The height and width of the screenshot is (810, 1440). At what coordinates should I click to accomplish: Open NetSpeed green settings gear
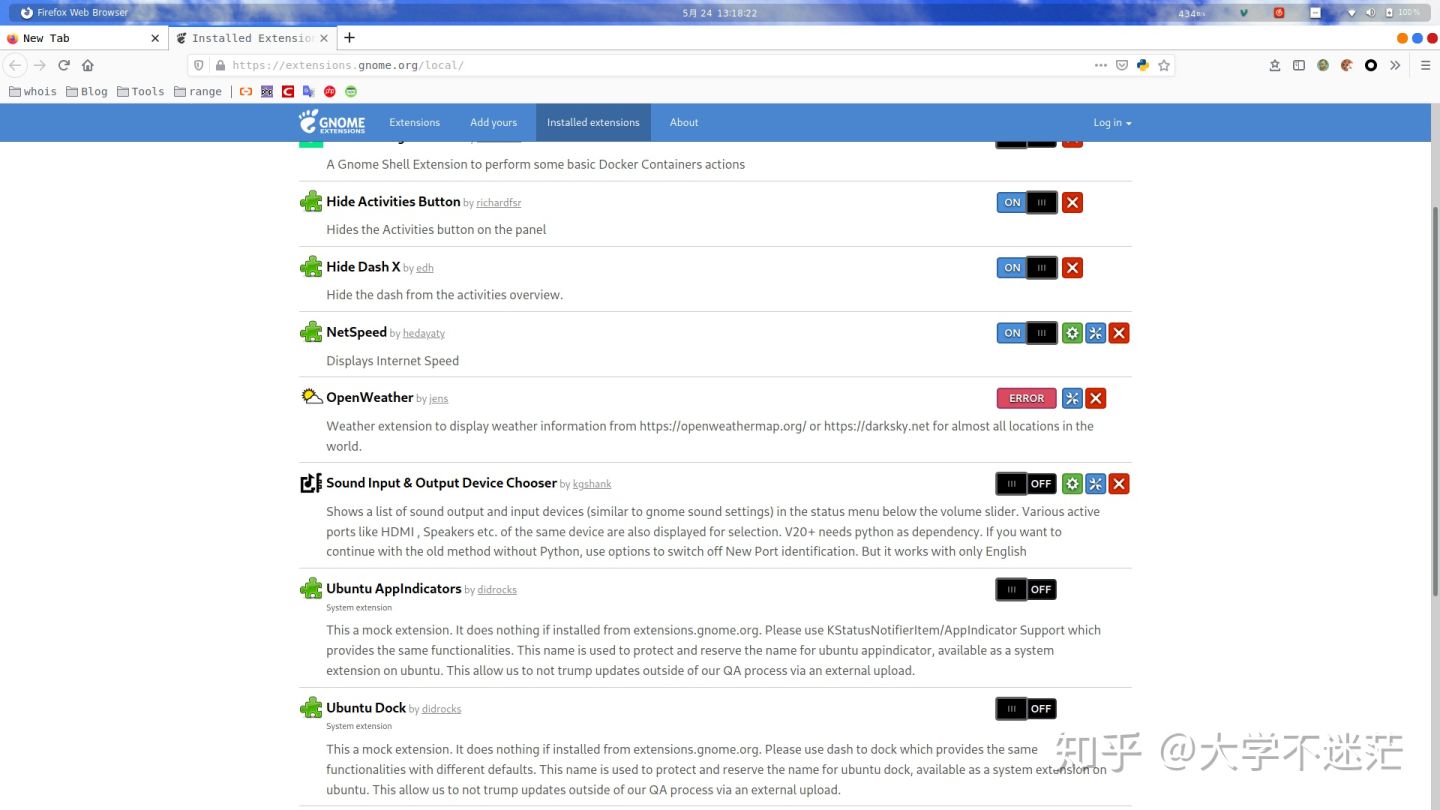1072,333
